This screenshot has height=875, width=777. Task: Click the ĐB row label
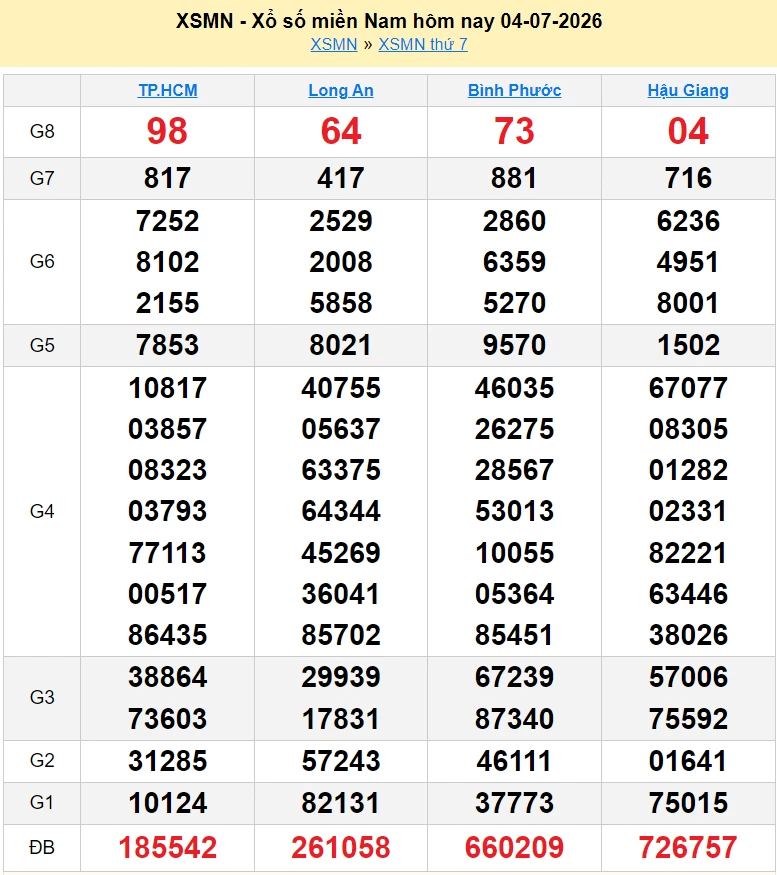click(42, 848)
